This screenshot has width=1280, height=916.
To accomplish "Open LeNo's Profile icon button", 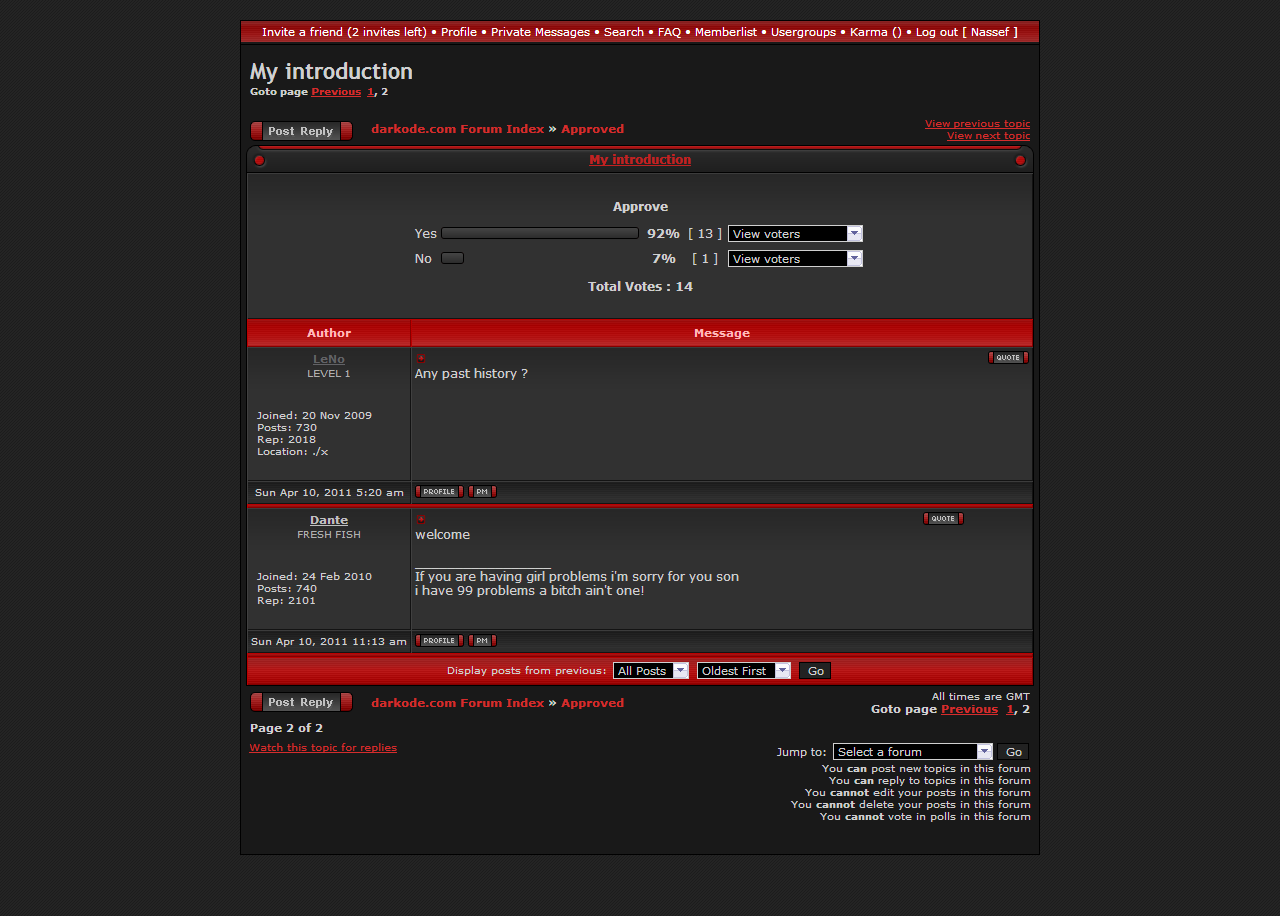I will pyautogui.click(x=439, y=492).
